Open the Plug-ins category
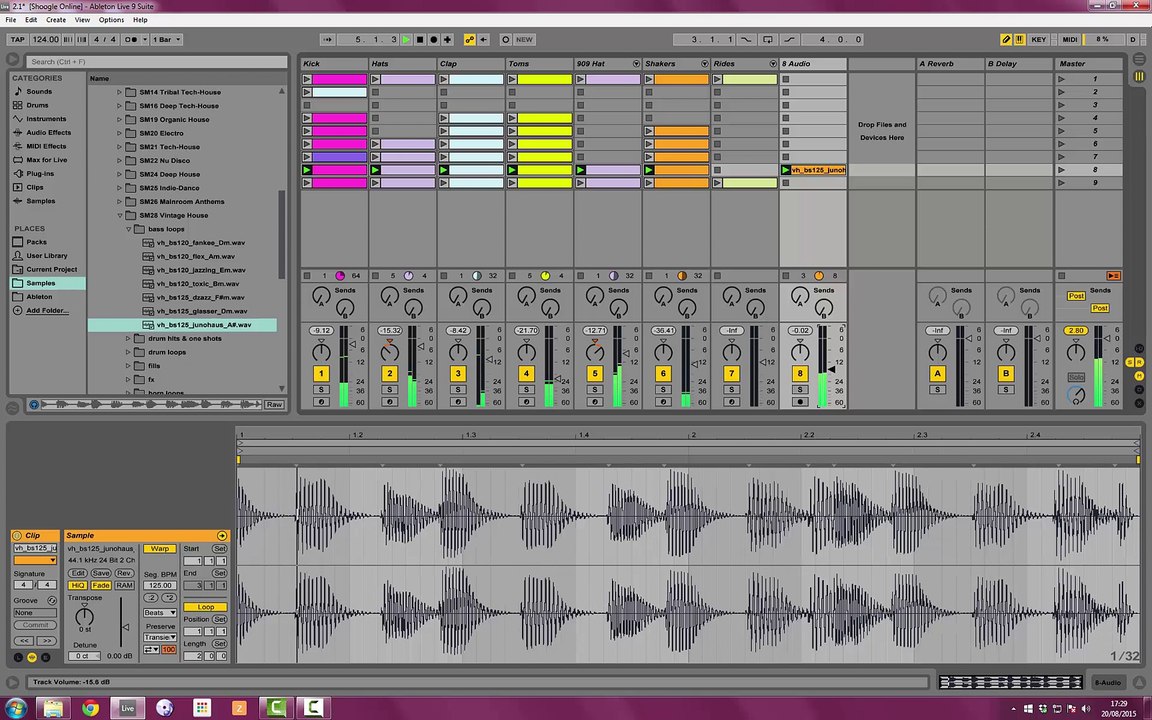The height and width of the screenshot is (720, 1152). tap(40, 173)
